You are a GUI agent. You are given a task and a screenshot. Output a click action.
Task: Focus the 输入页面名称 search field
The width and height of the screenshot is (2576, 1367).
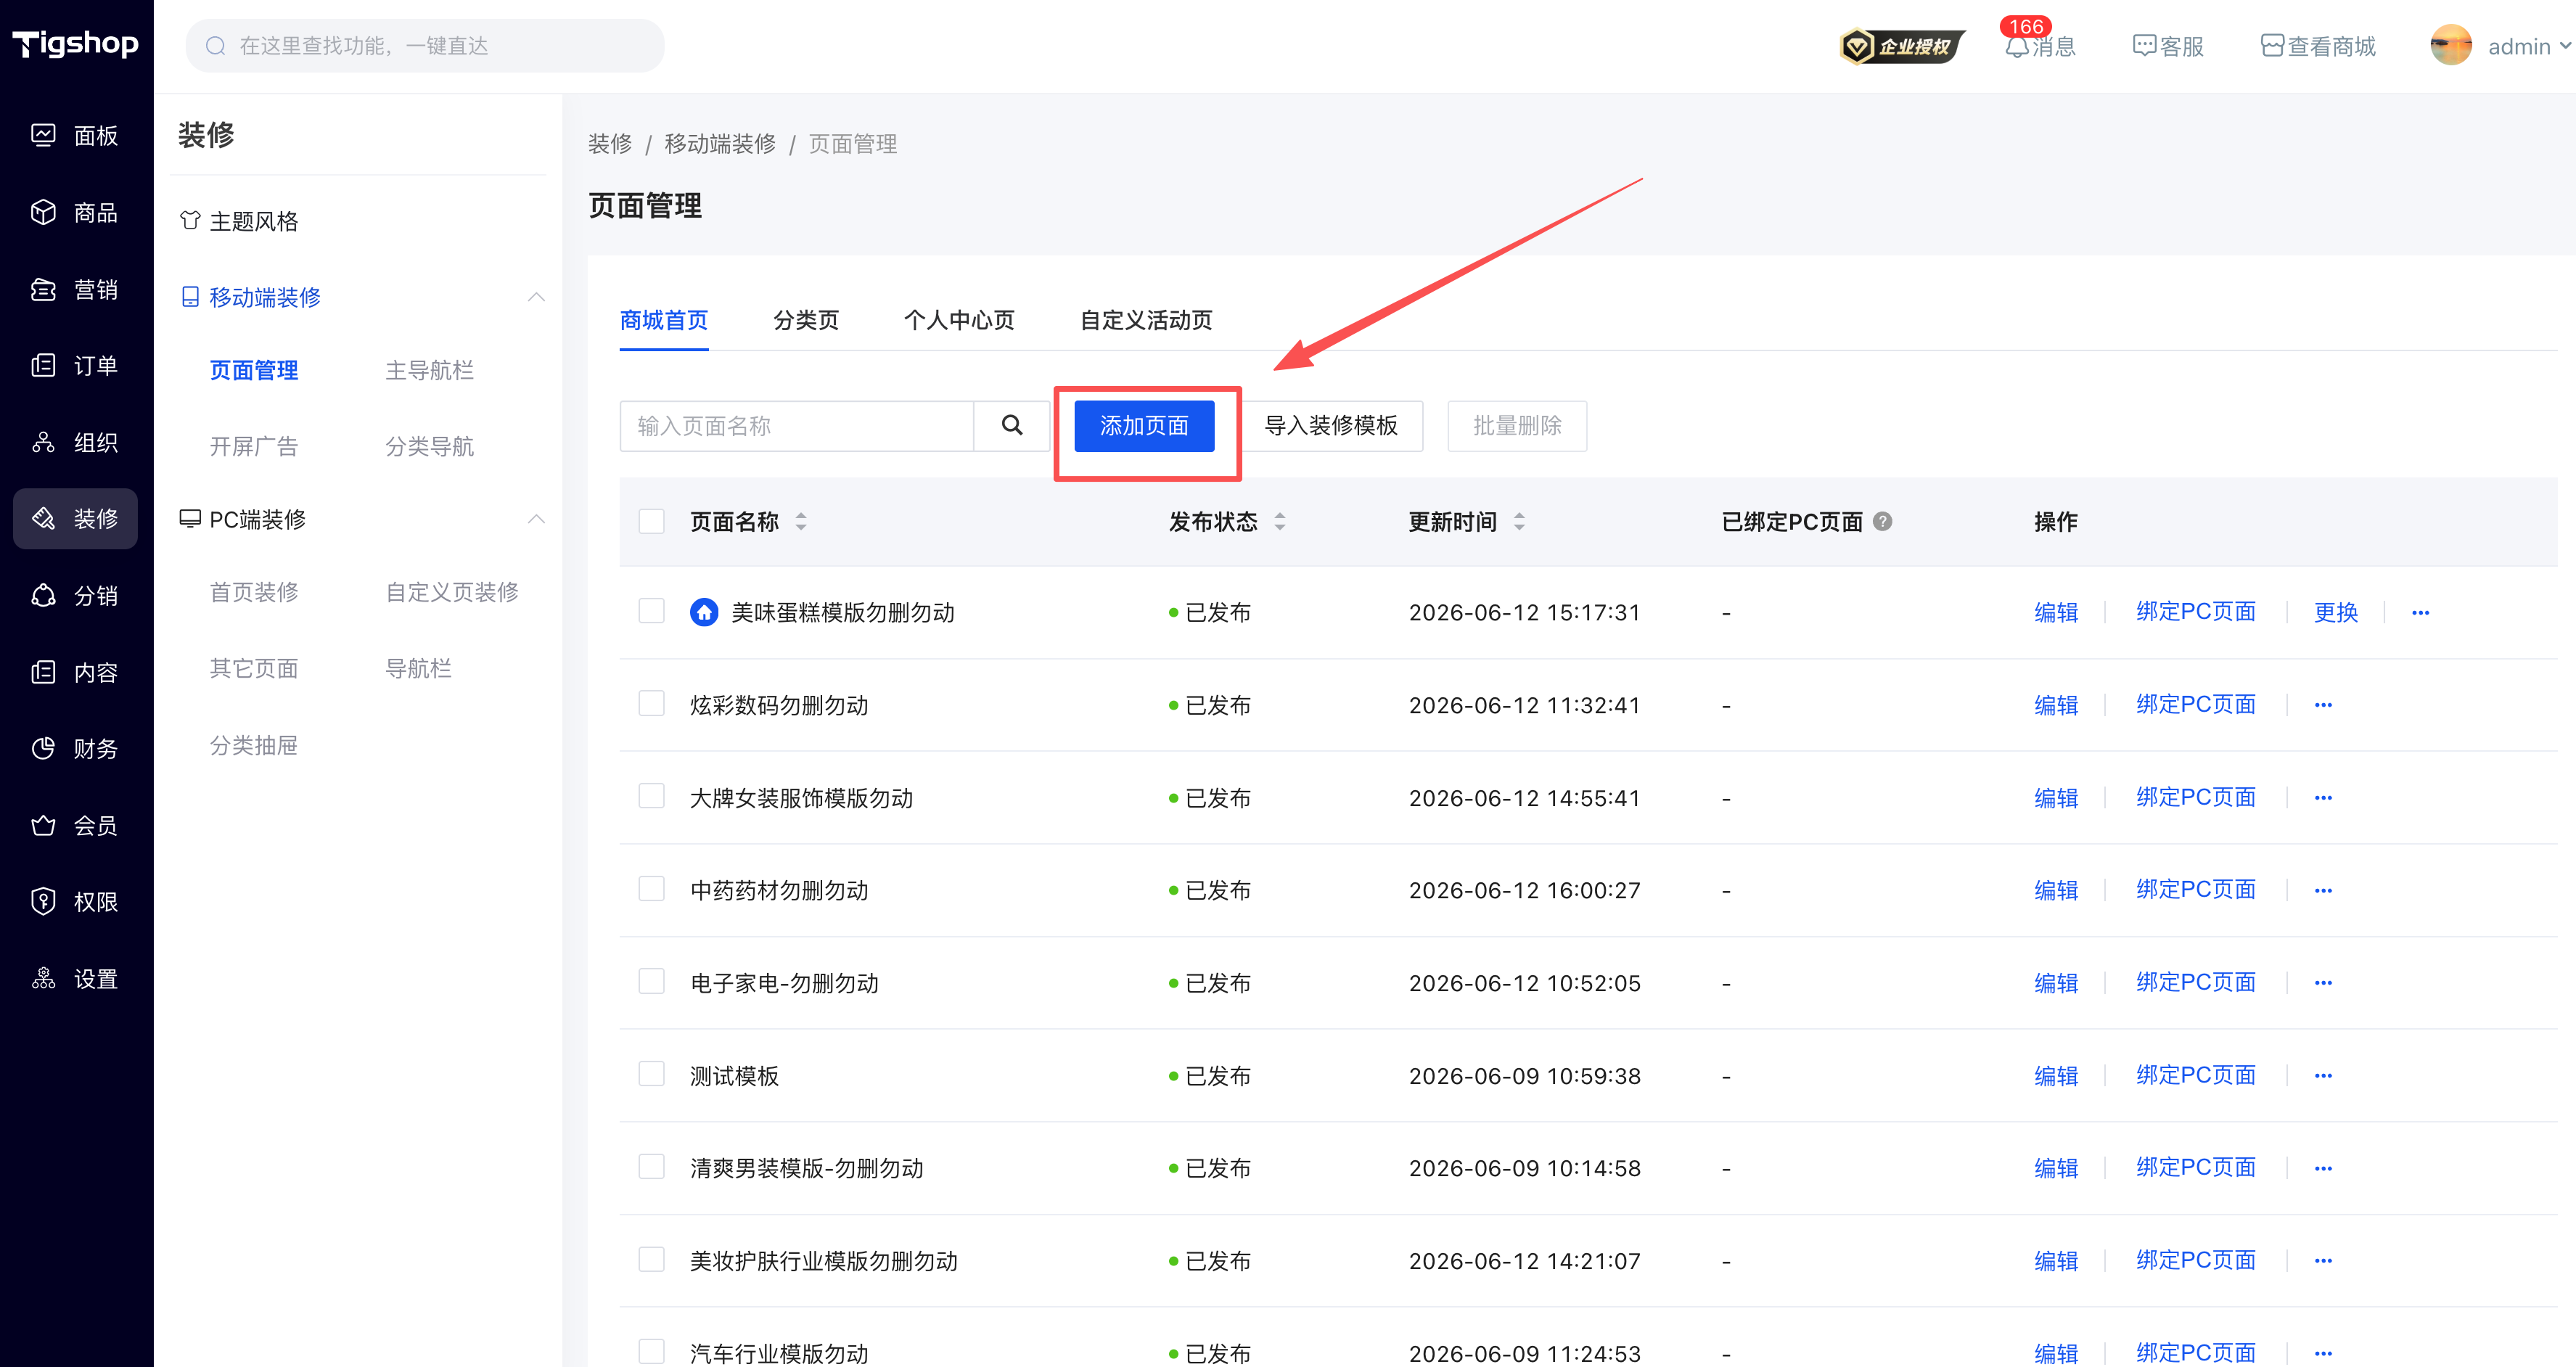click(796, 426)
